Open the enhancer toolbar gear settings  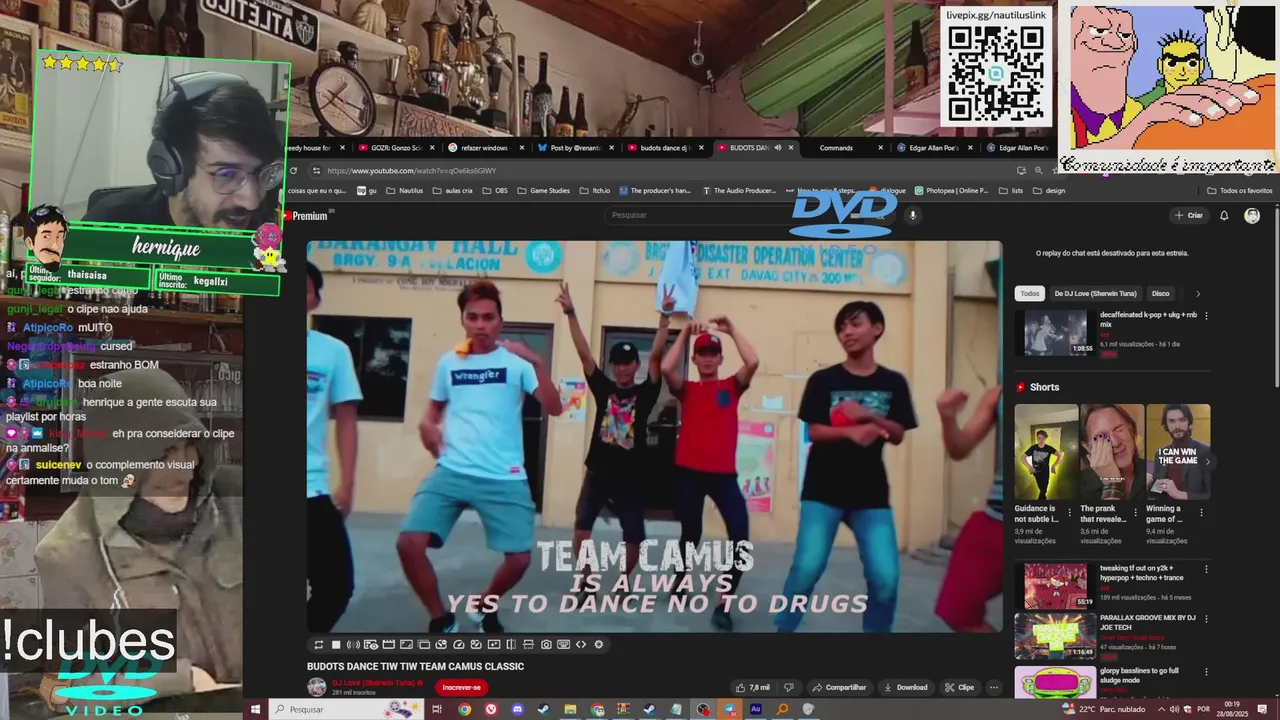point(599,645)
